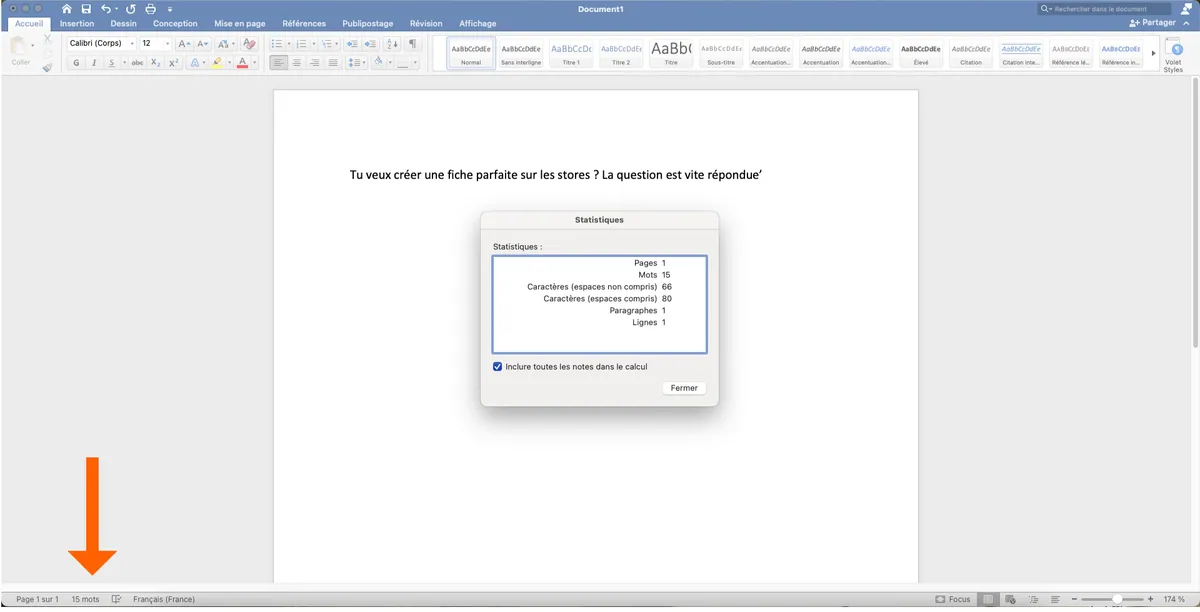Pick the highlight color button

[217, 63]
